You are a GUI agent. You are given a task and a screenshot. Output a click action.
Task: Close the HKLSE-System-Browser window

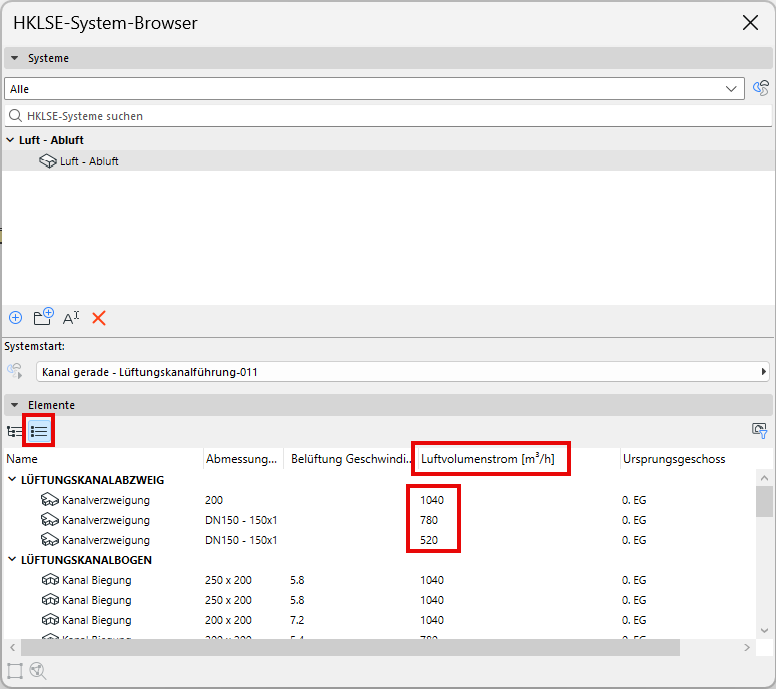[750, 22]
